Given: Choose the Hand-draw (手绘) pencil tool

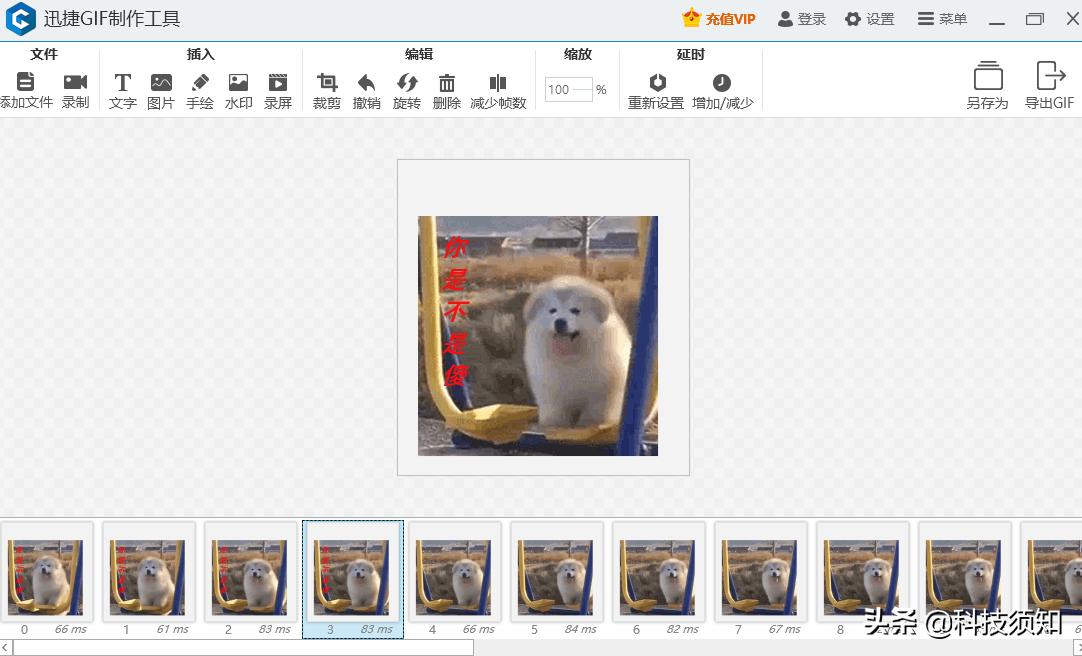Looking at the screenshot, I should 200,83.
